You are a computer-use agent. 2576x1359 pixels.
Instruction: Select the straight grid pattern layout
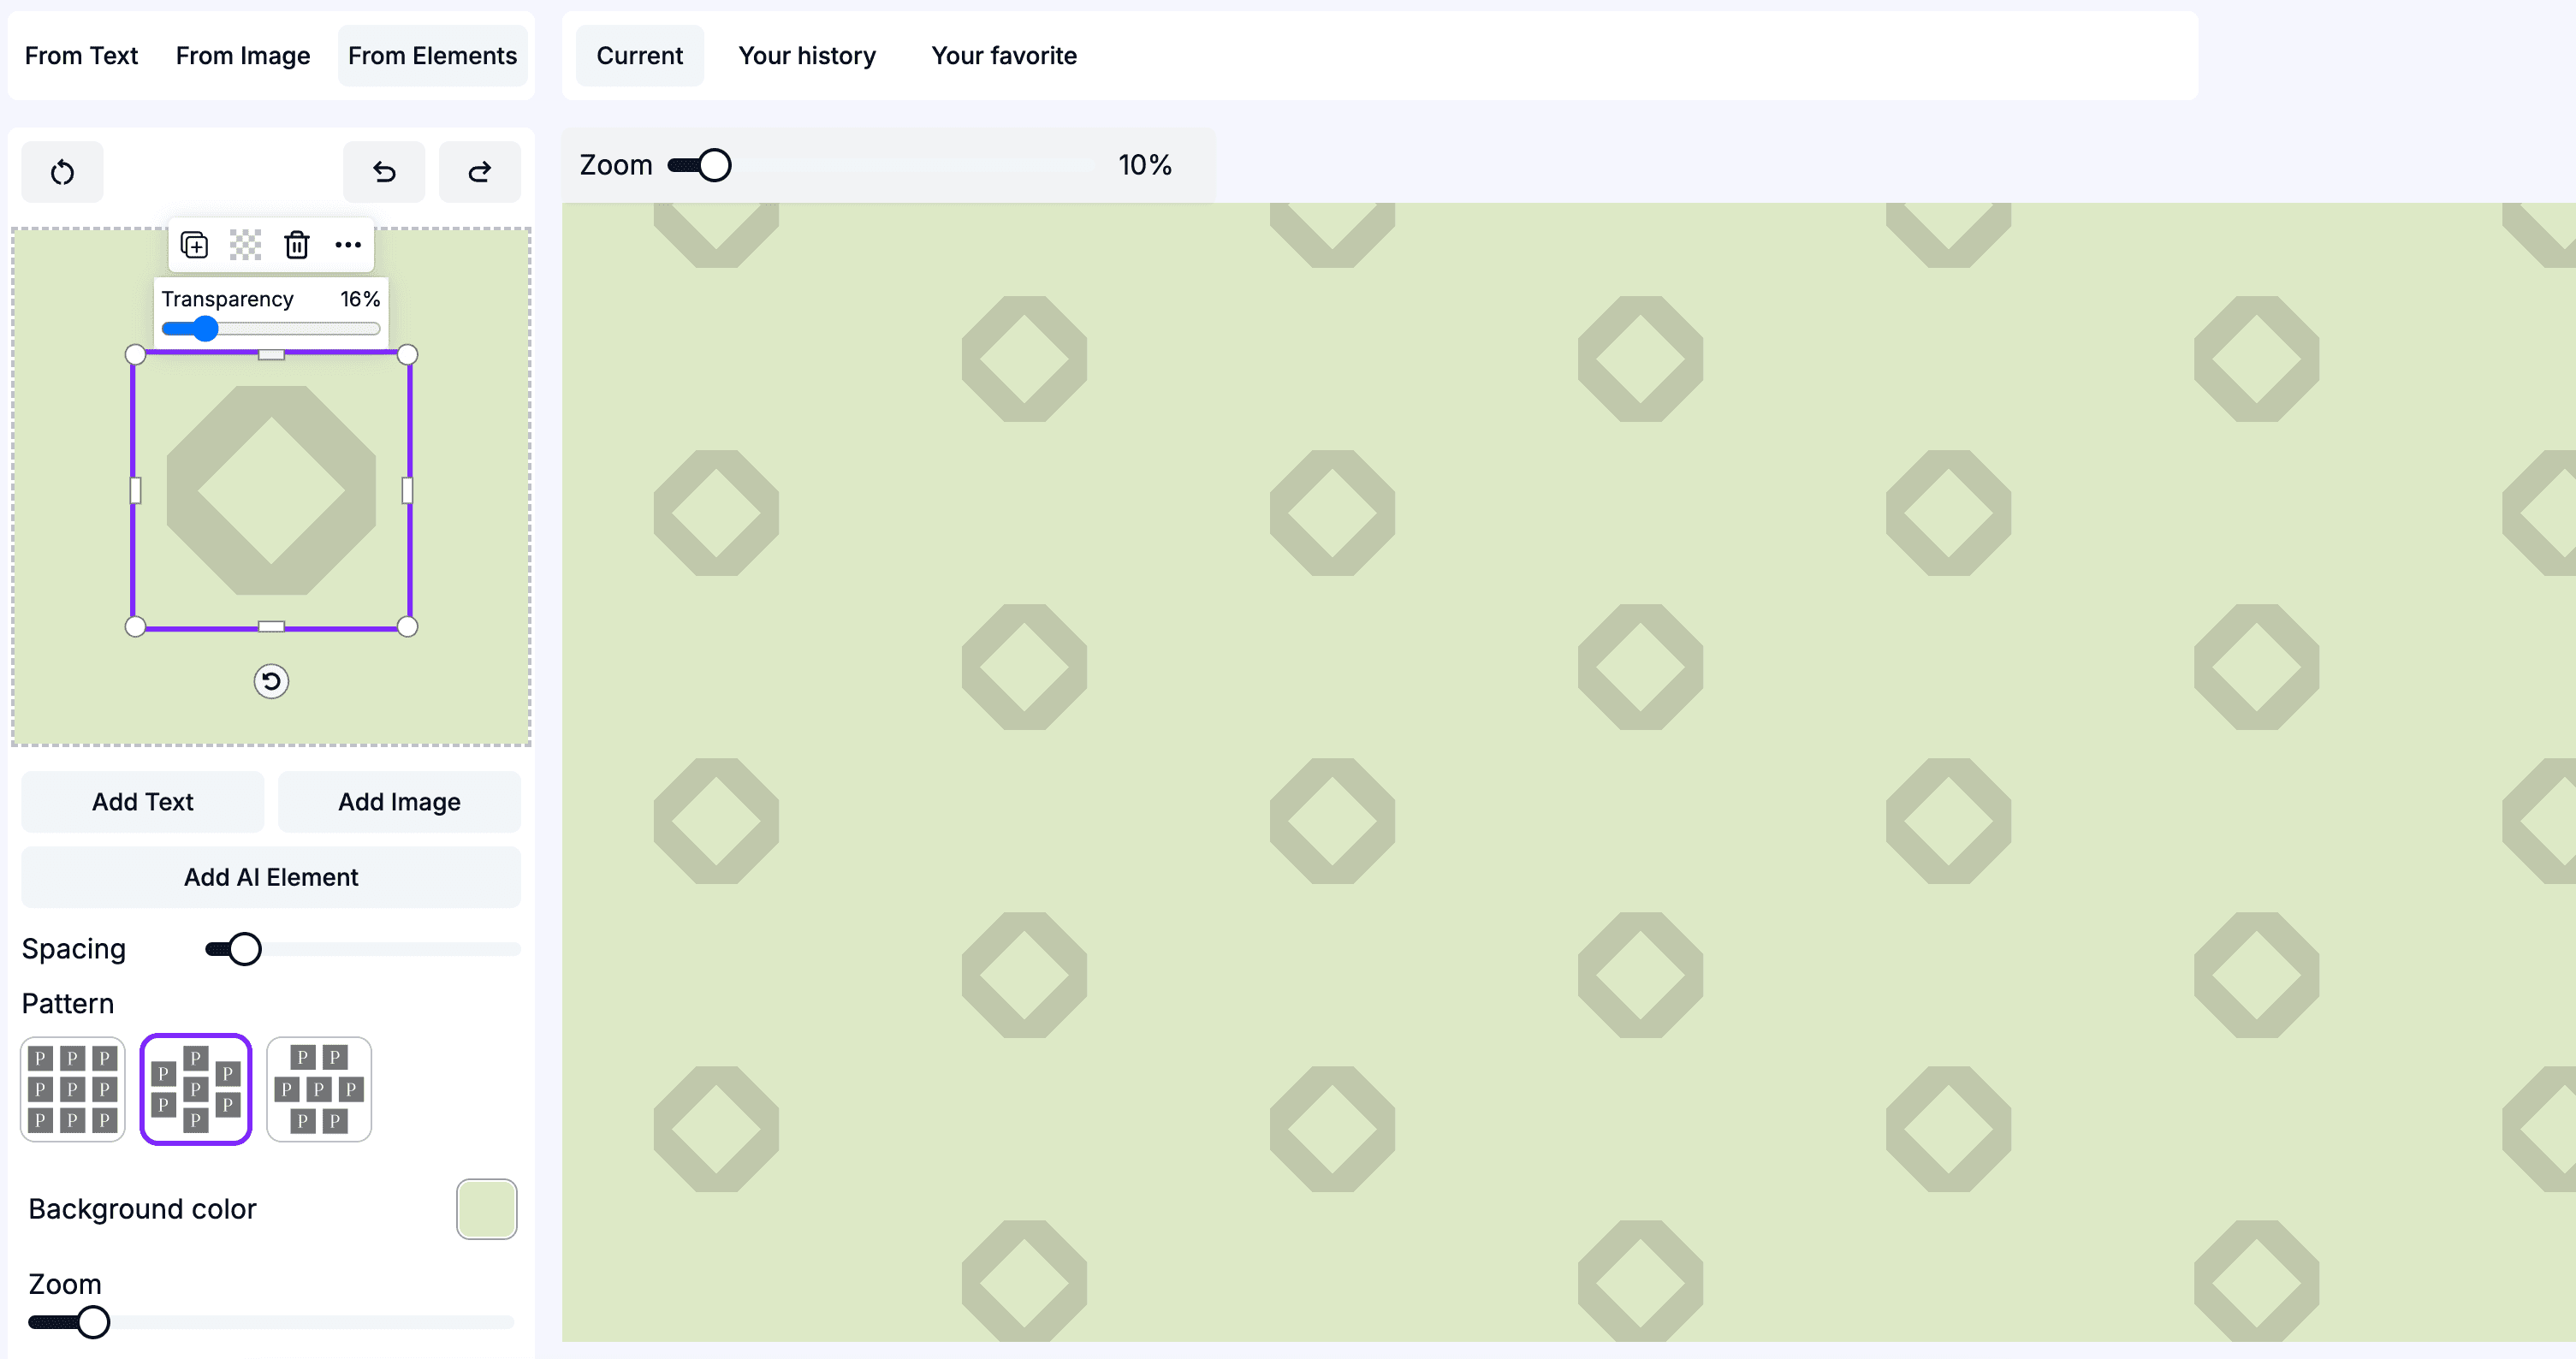coord(73,1089)
